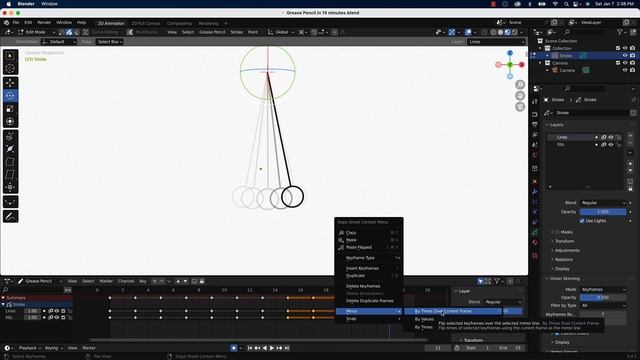The height and width of the screenshot is (360, 640).
Task: Open the Select Box drag dropdown
Action: pos(110,42)
